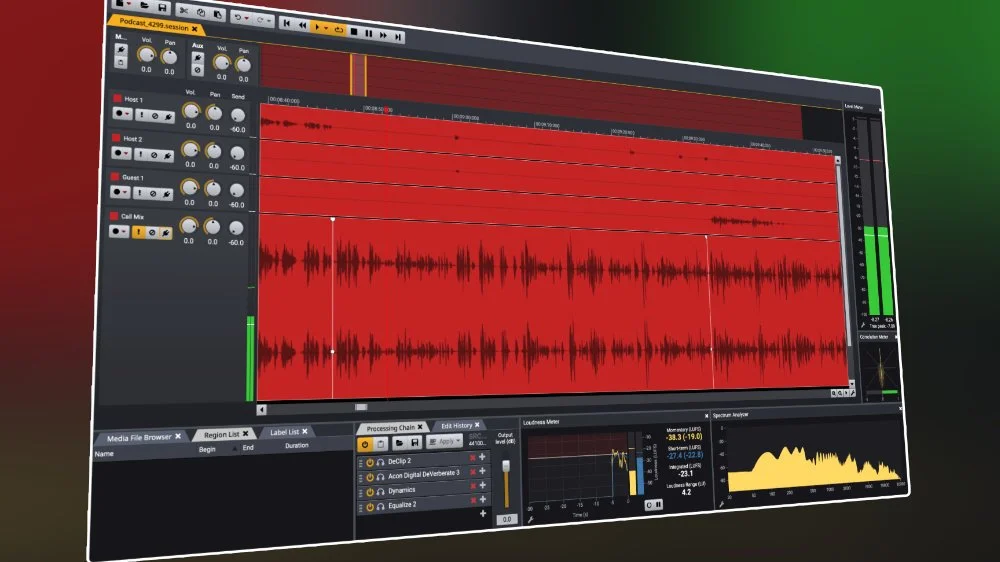Load processing chain with folder icon

click(399, 443)
